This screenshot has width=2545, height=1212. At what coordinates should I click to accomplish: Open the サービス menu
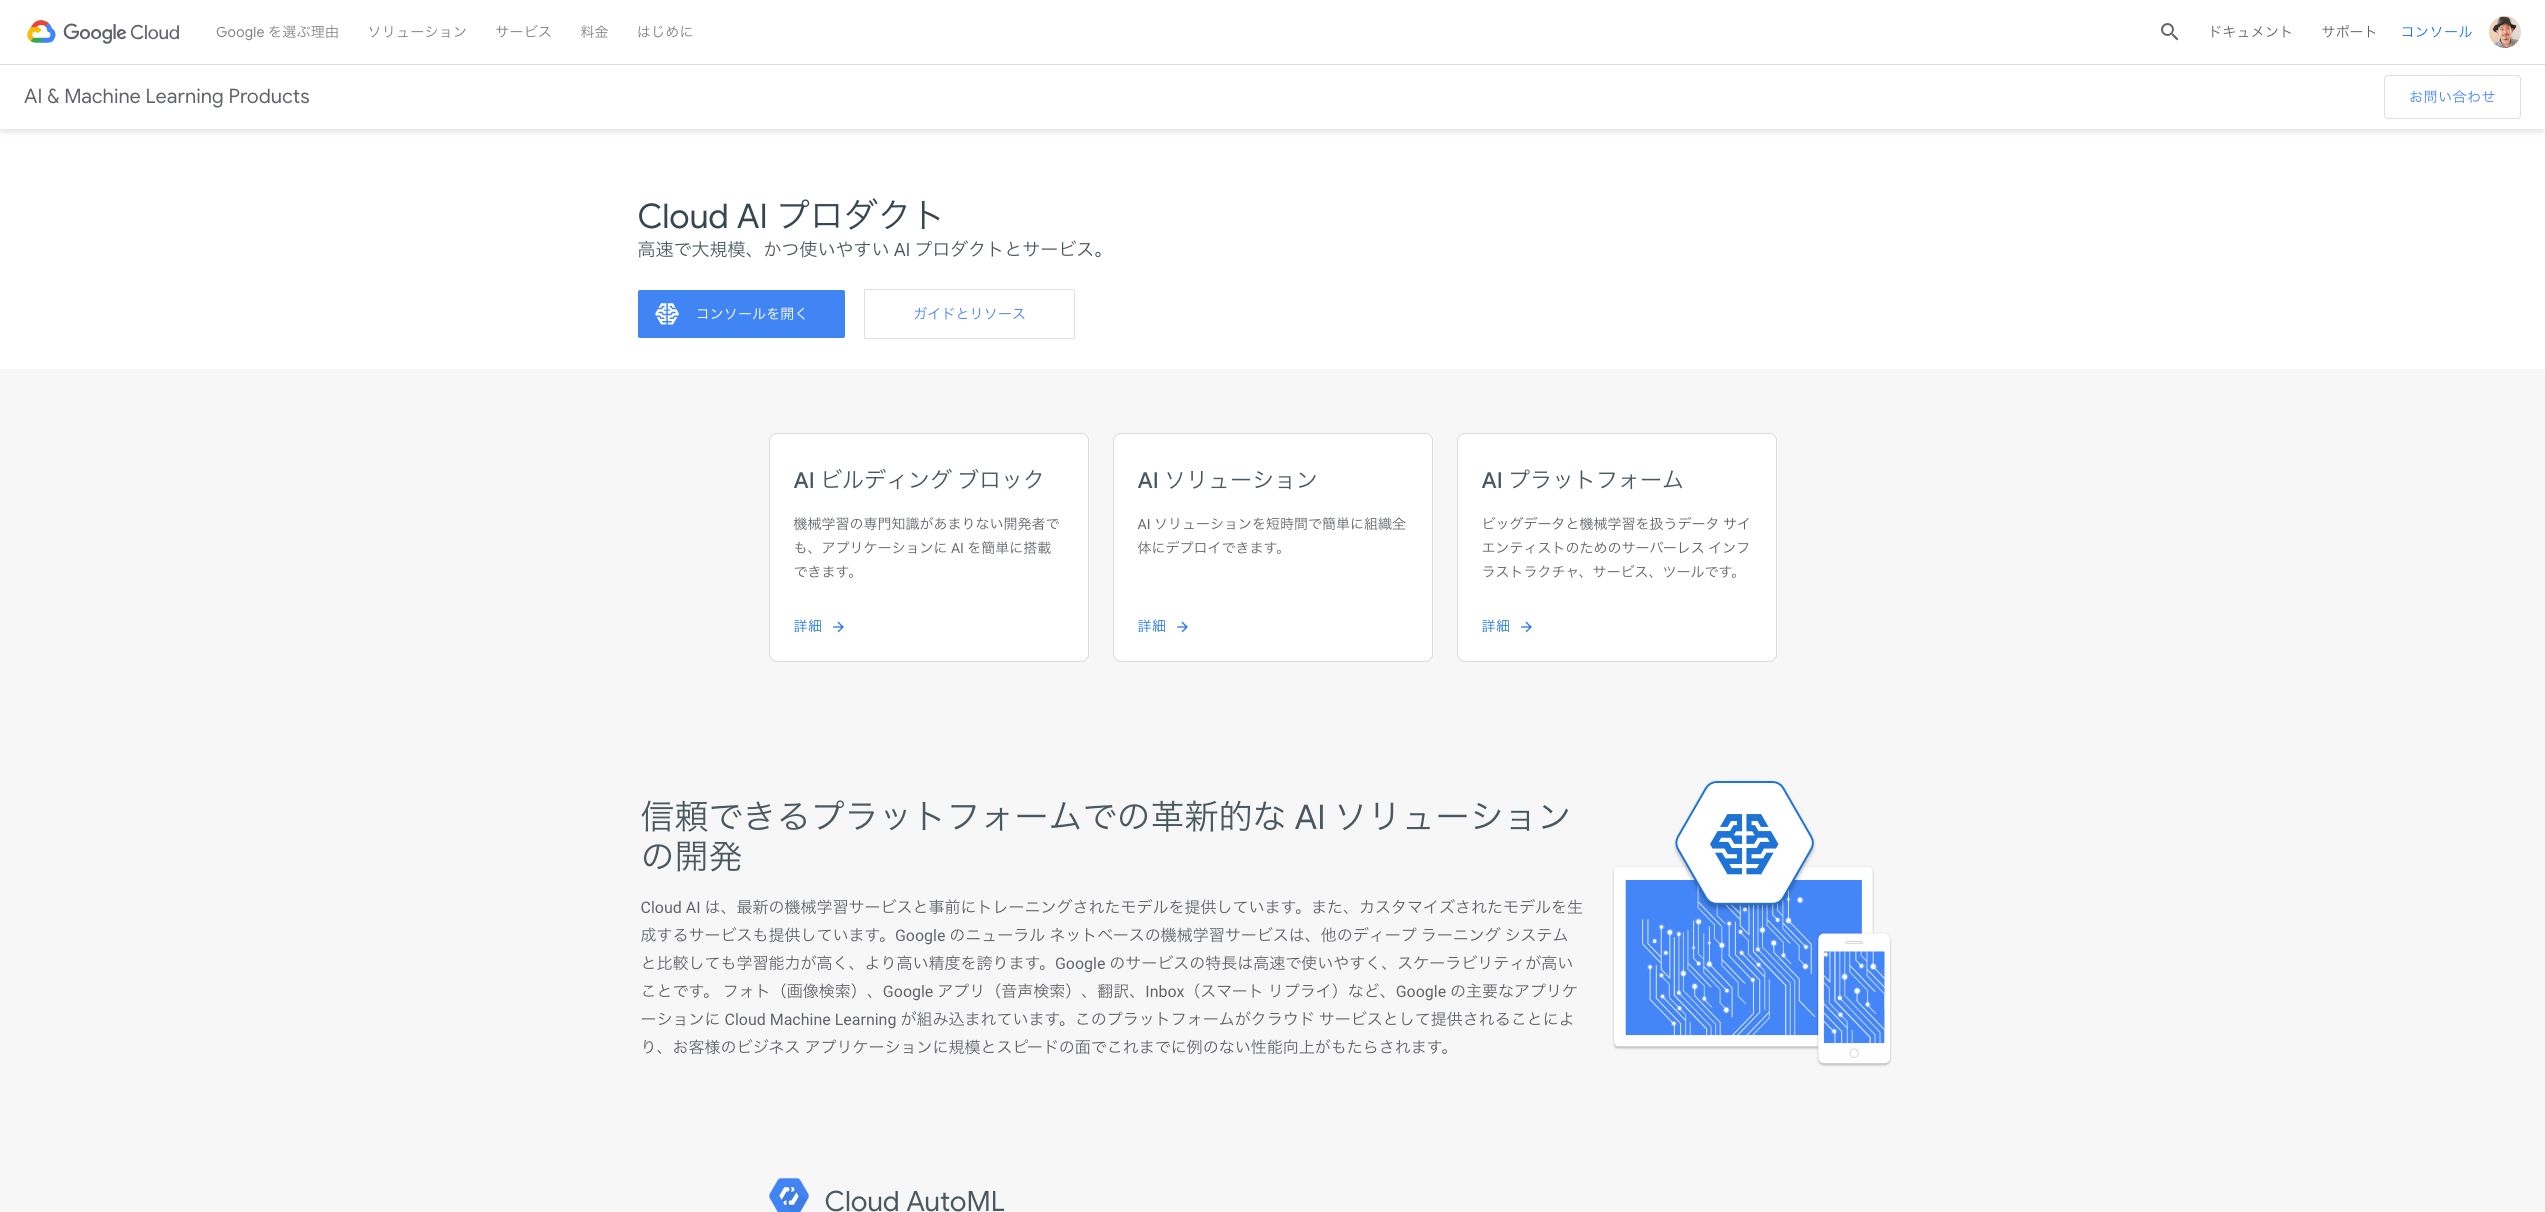coord(523,32)
